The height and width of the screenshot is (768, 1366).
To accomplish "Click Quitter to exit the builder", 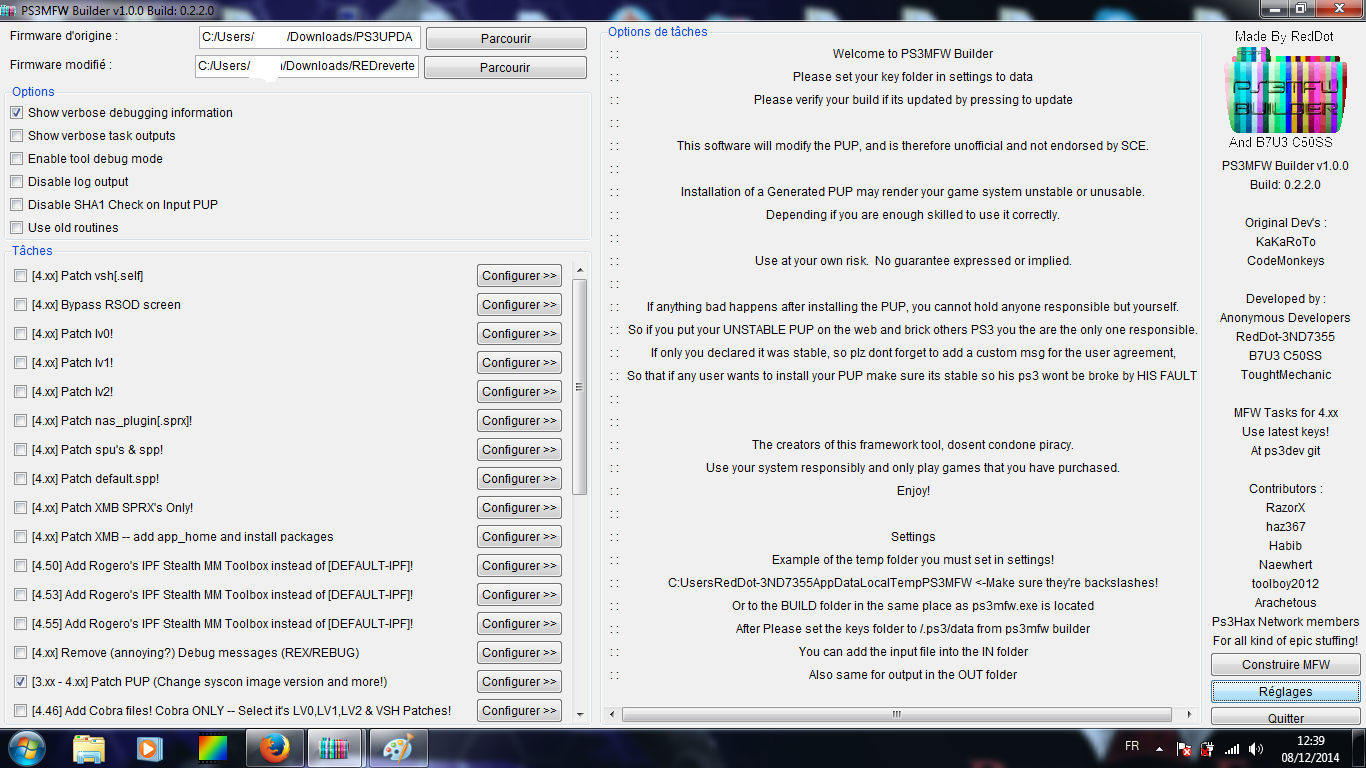I will point(1286,717).
